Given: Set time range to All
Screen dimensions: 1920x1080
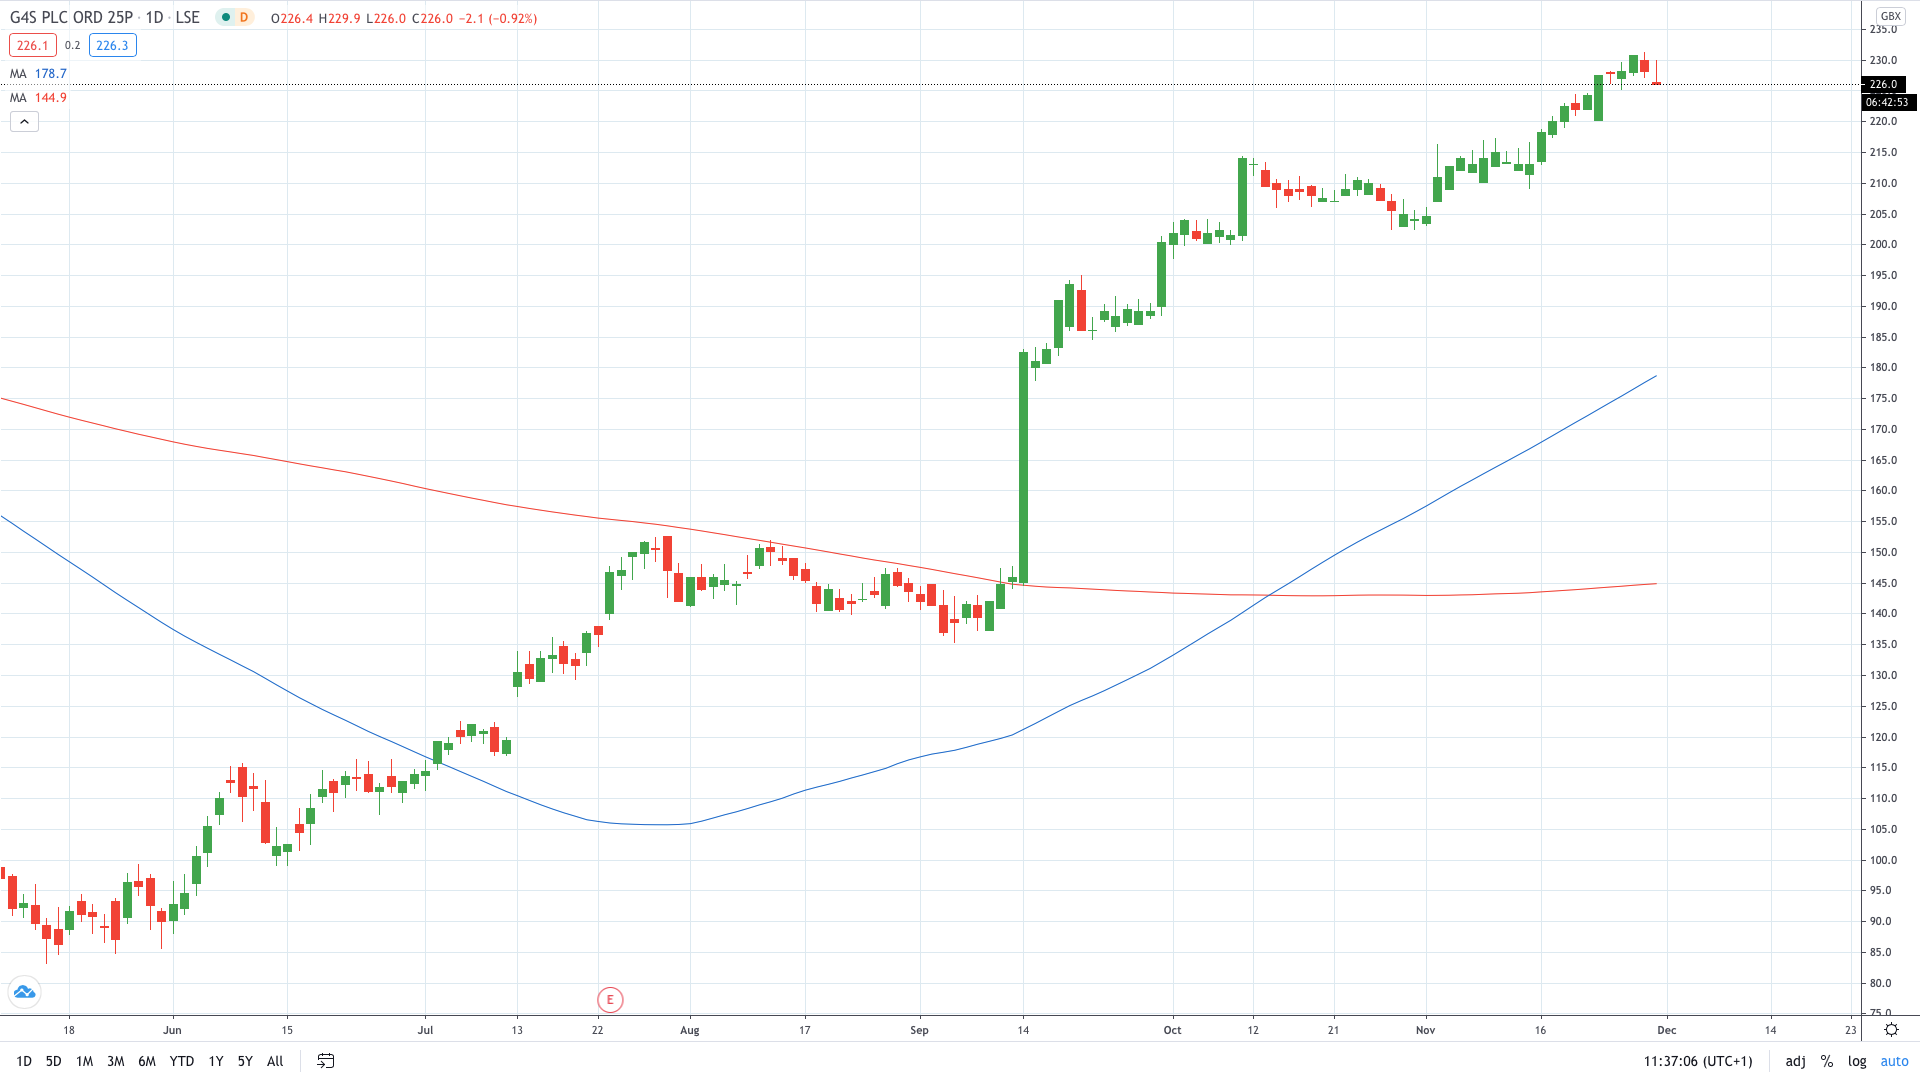Looking at the screenshot, I should pos(275,1061).
